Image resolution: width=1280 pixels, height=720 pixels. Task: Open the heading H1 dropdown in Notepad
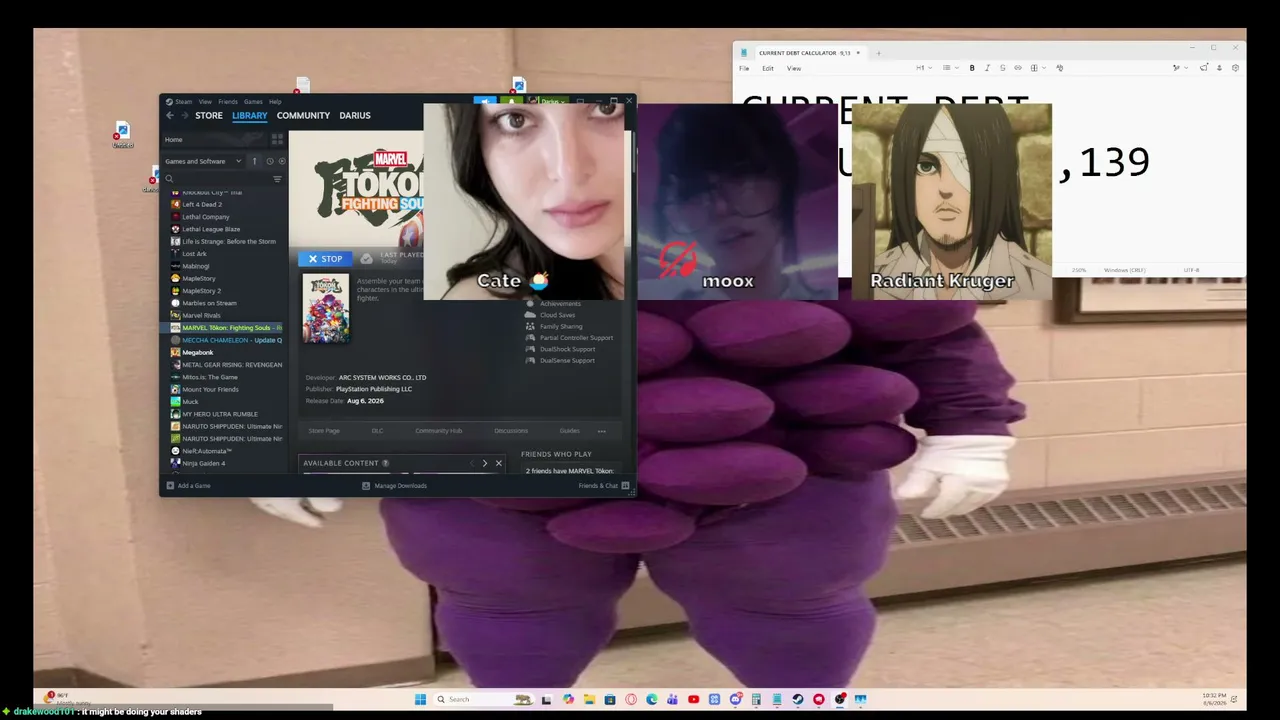click(923, 68)
